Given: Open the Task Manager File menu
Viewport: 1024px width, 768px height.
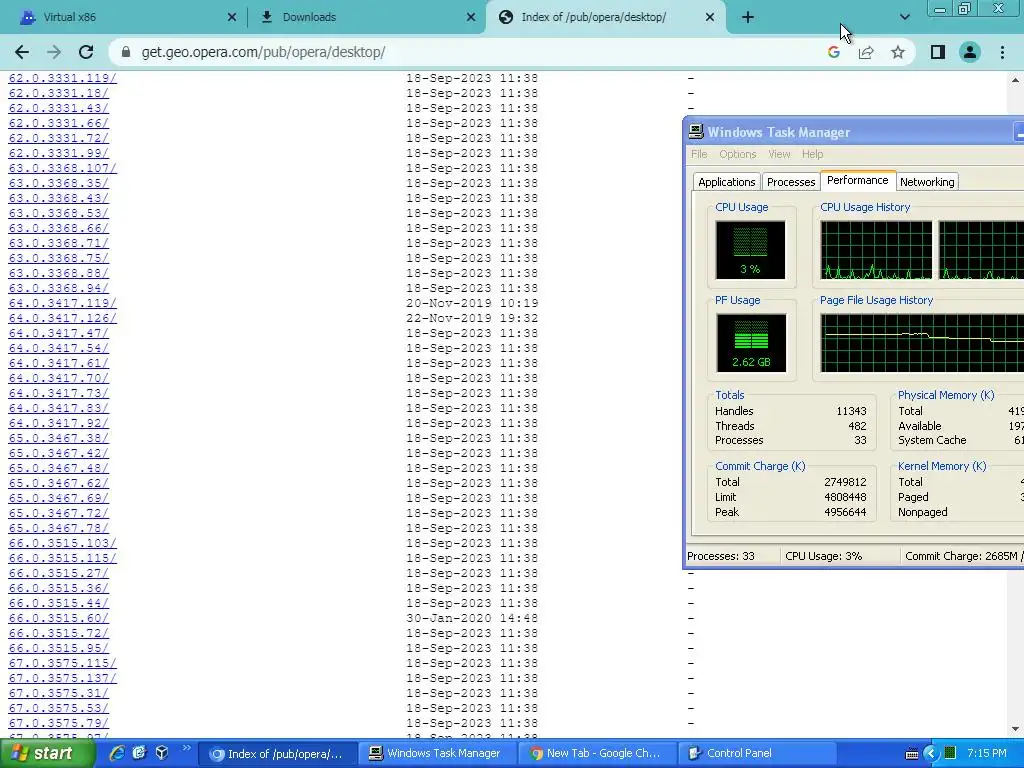Looking at the screenshot, I should coord(699,154).
